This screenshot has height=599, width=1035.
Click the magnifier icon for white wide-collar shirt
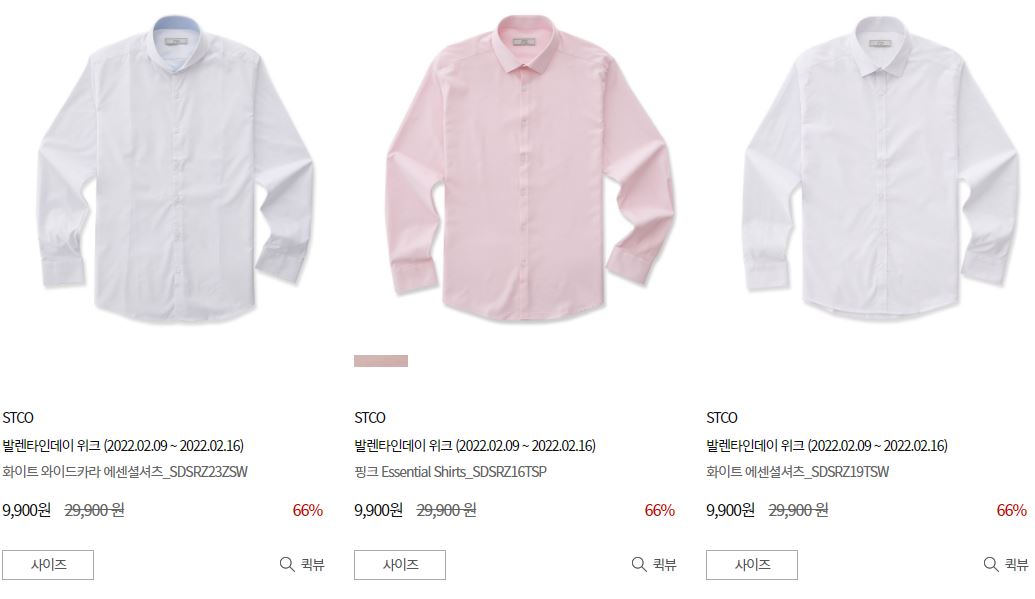[x=286, y=564]
